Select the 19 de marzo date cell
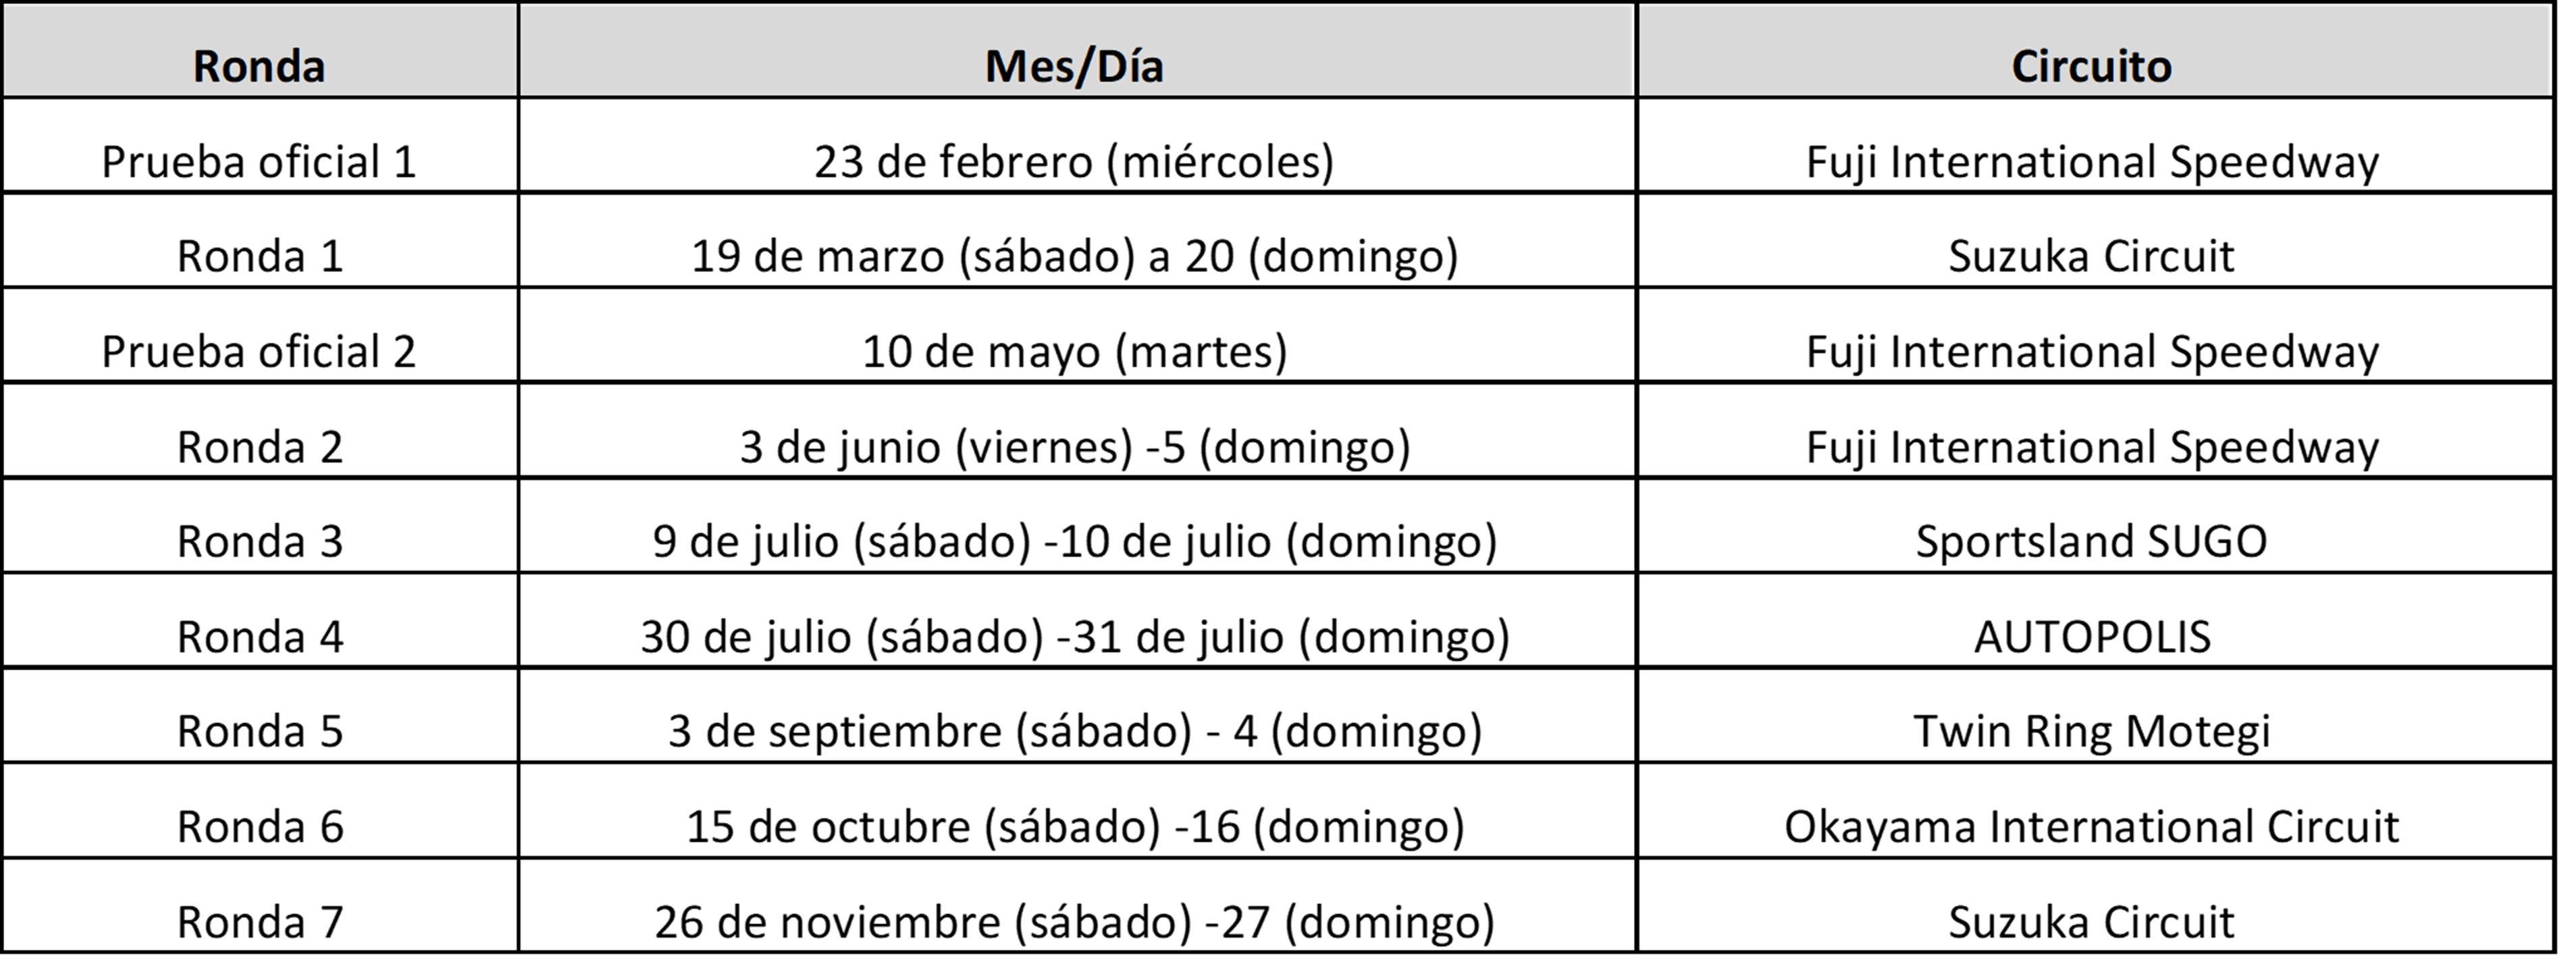 (1074, 256)
